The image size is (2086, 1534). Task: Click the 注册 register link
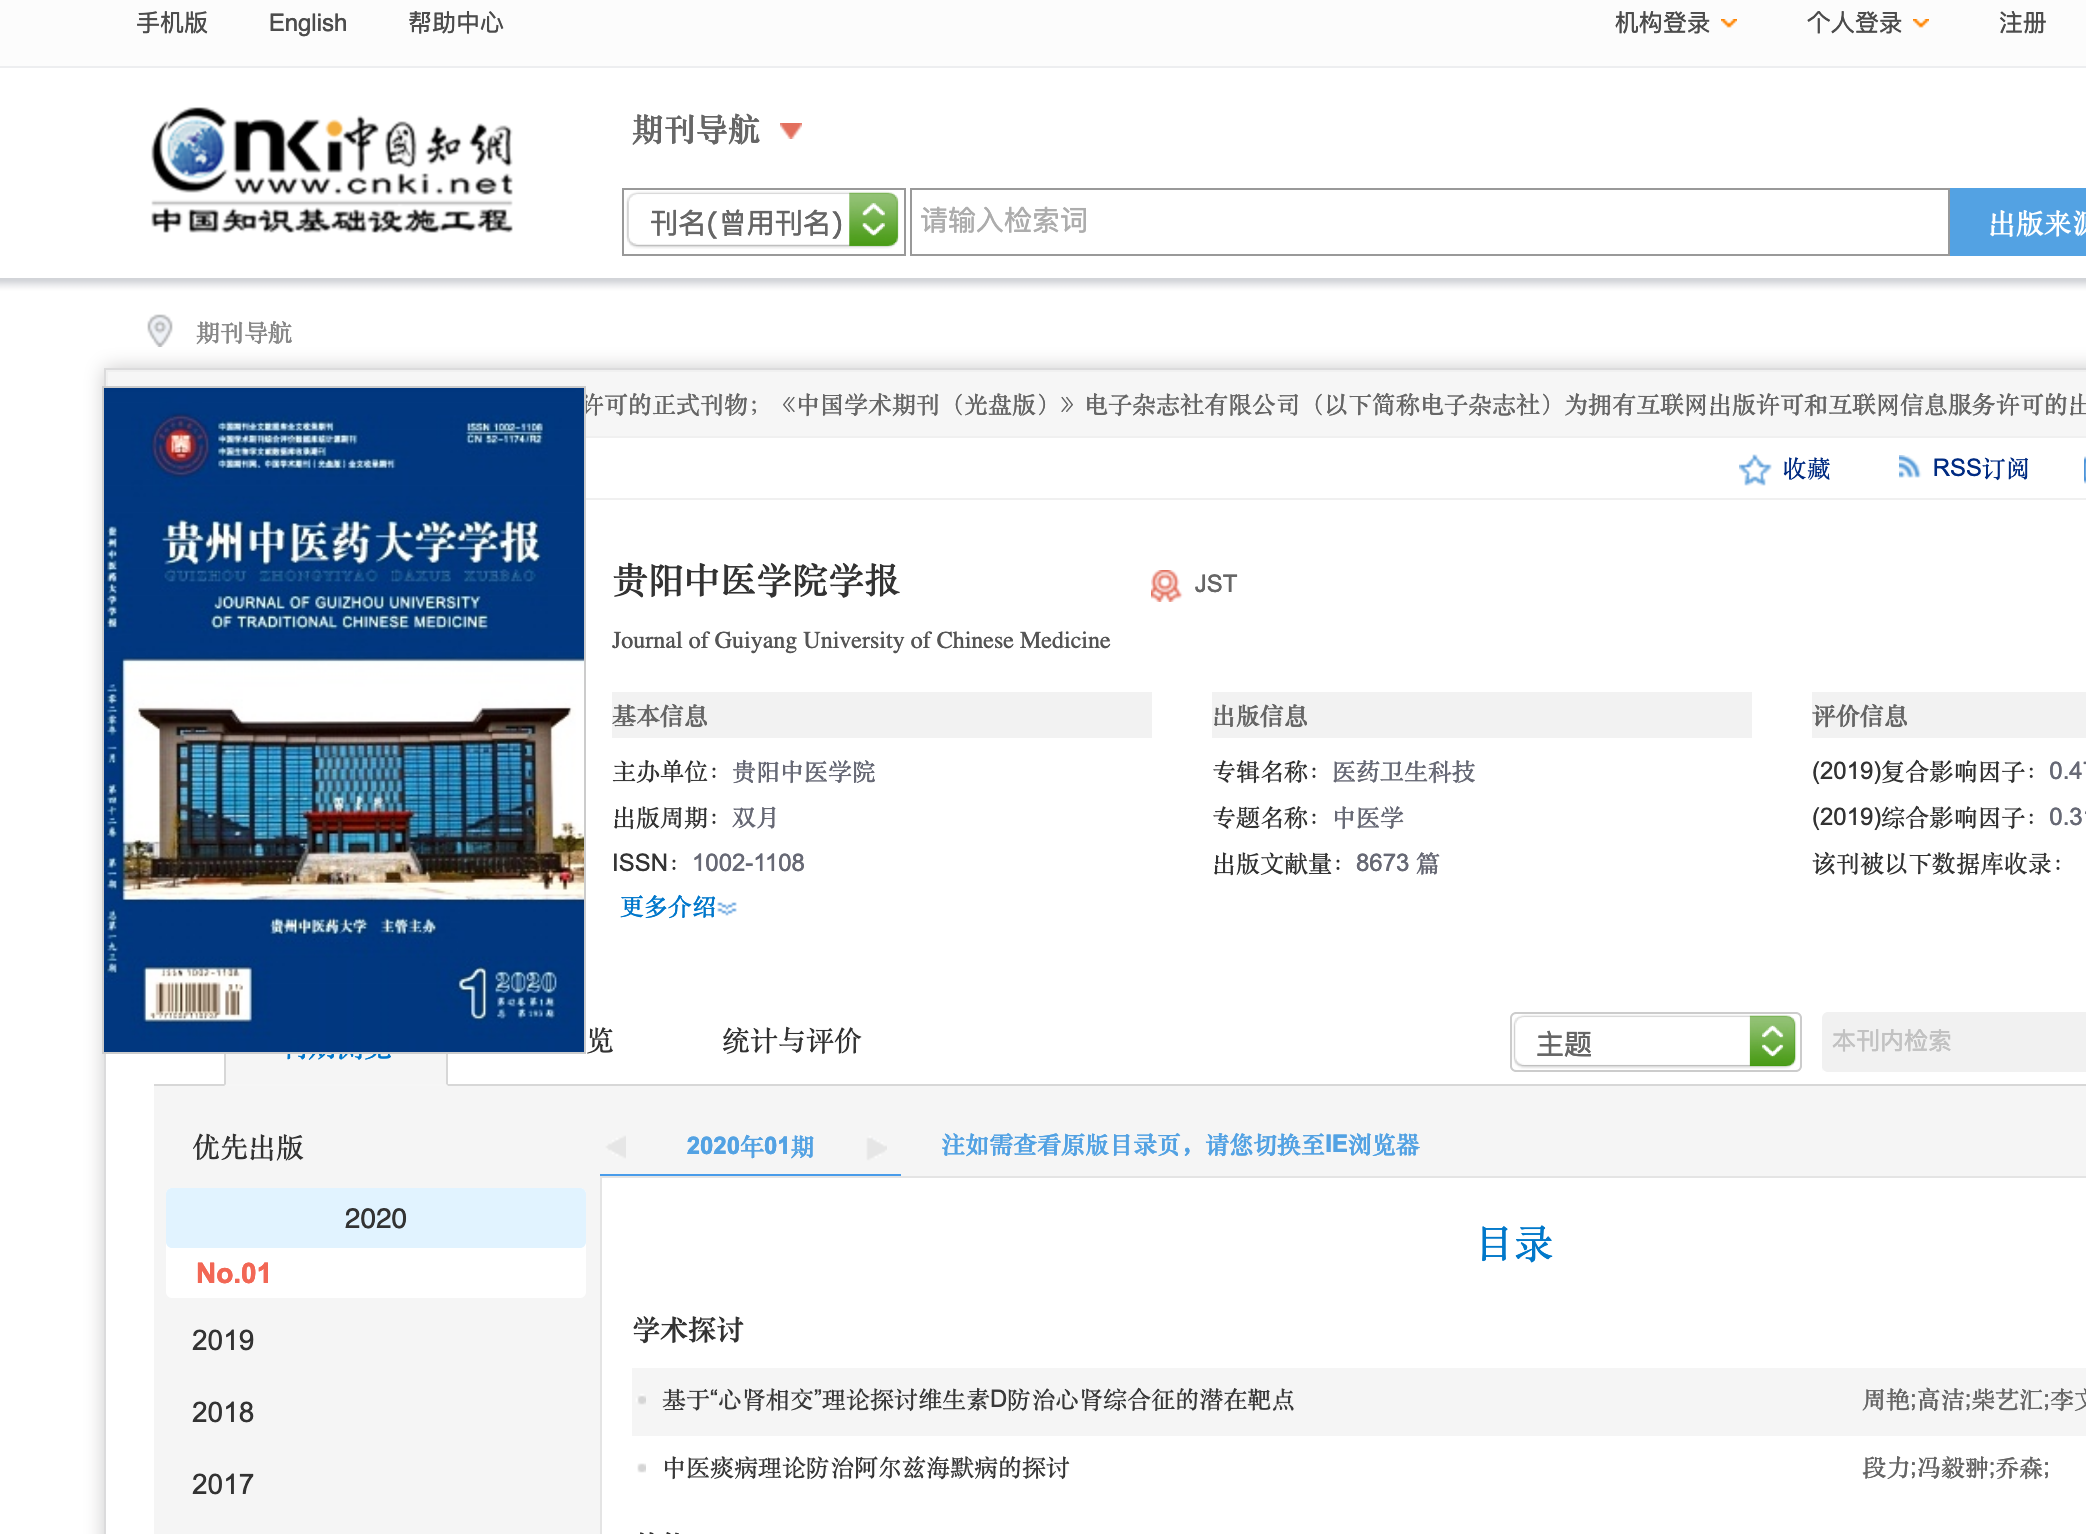2022,23
